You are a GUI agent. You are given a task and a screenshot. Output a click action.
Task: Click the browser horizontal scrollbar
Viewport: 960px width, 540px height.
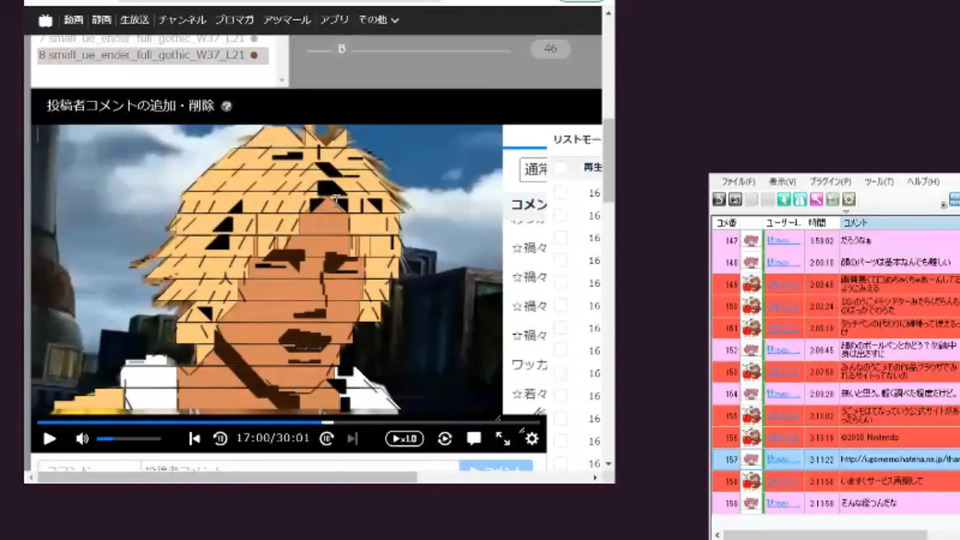227,477
